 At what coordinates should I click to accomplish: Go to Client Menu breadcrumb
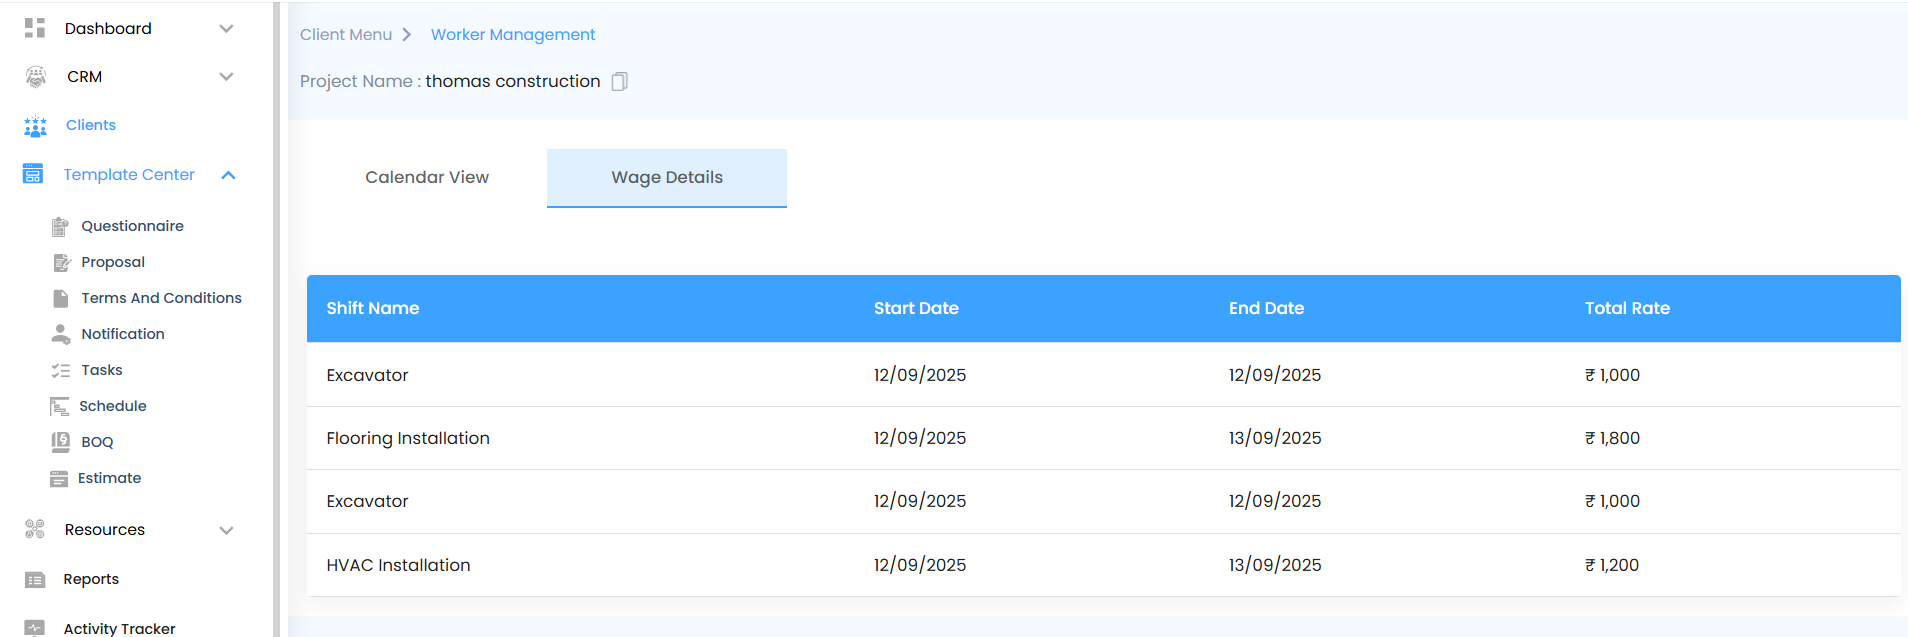pos(346,35)
